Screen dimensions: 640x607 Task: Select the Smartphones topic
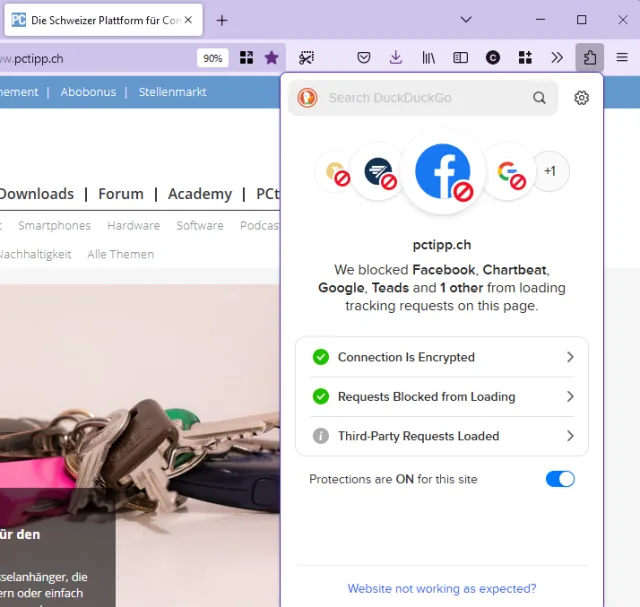tap(54, 225)
